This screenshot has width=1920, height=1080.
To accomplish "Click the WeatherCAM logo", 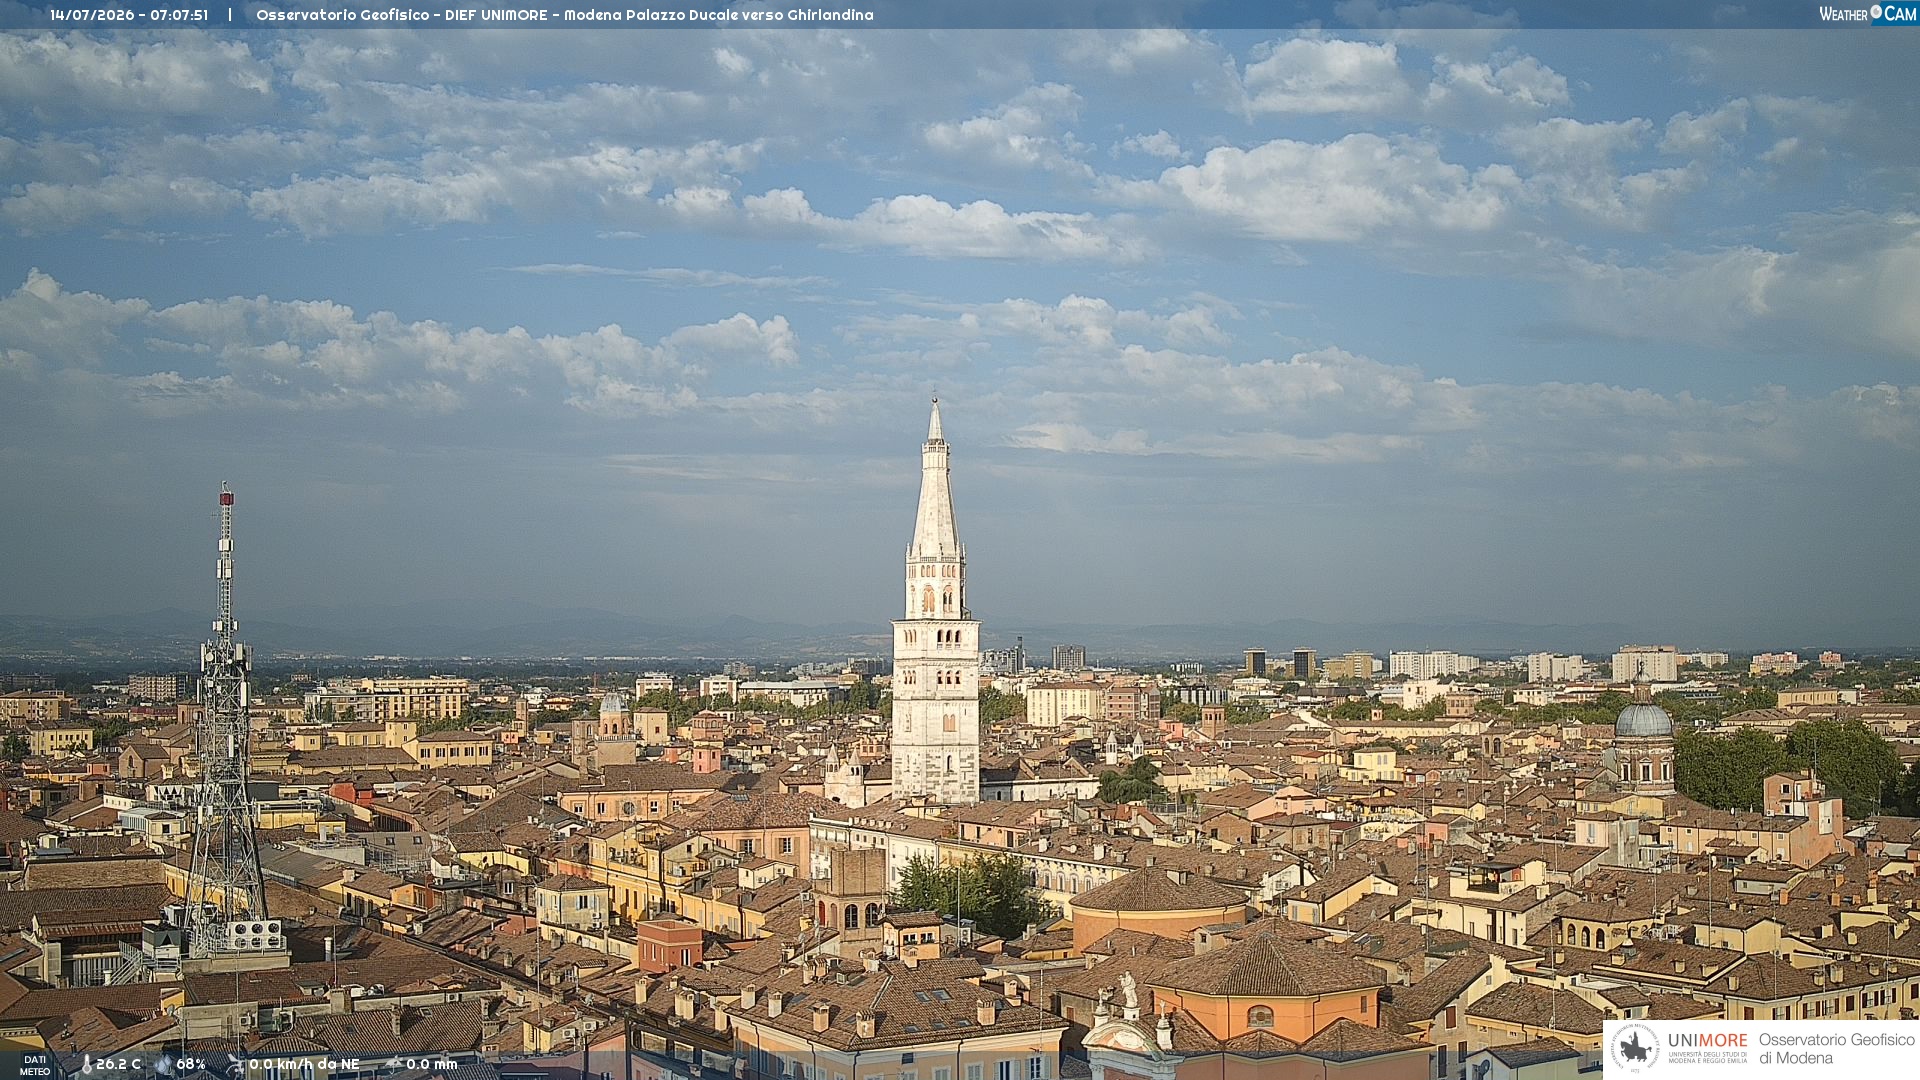I will point(1868,14).
